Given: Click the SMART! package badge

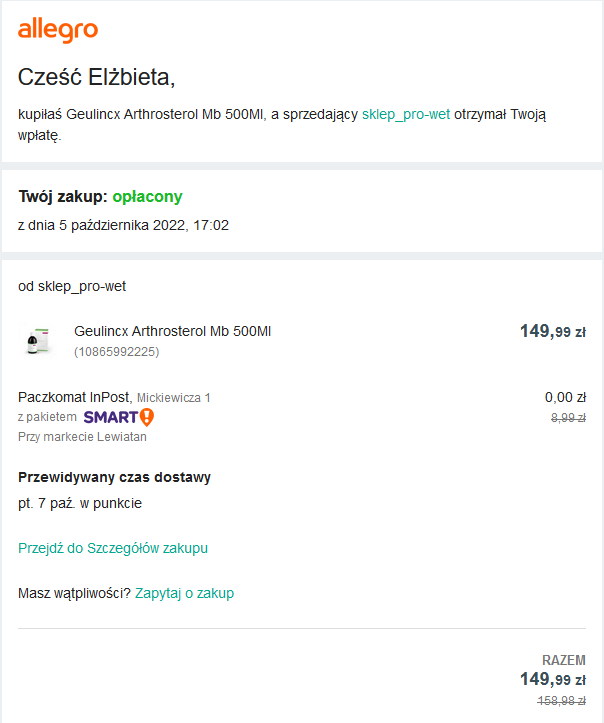Looking at the screenshot, I should click(x=118, y=417).
